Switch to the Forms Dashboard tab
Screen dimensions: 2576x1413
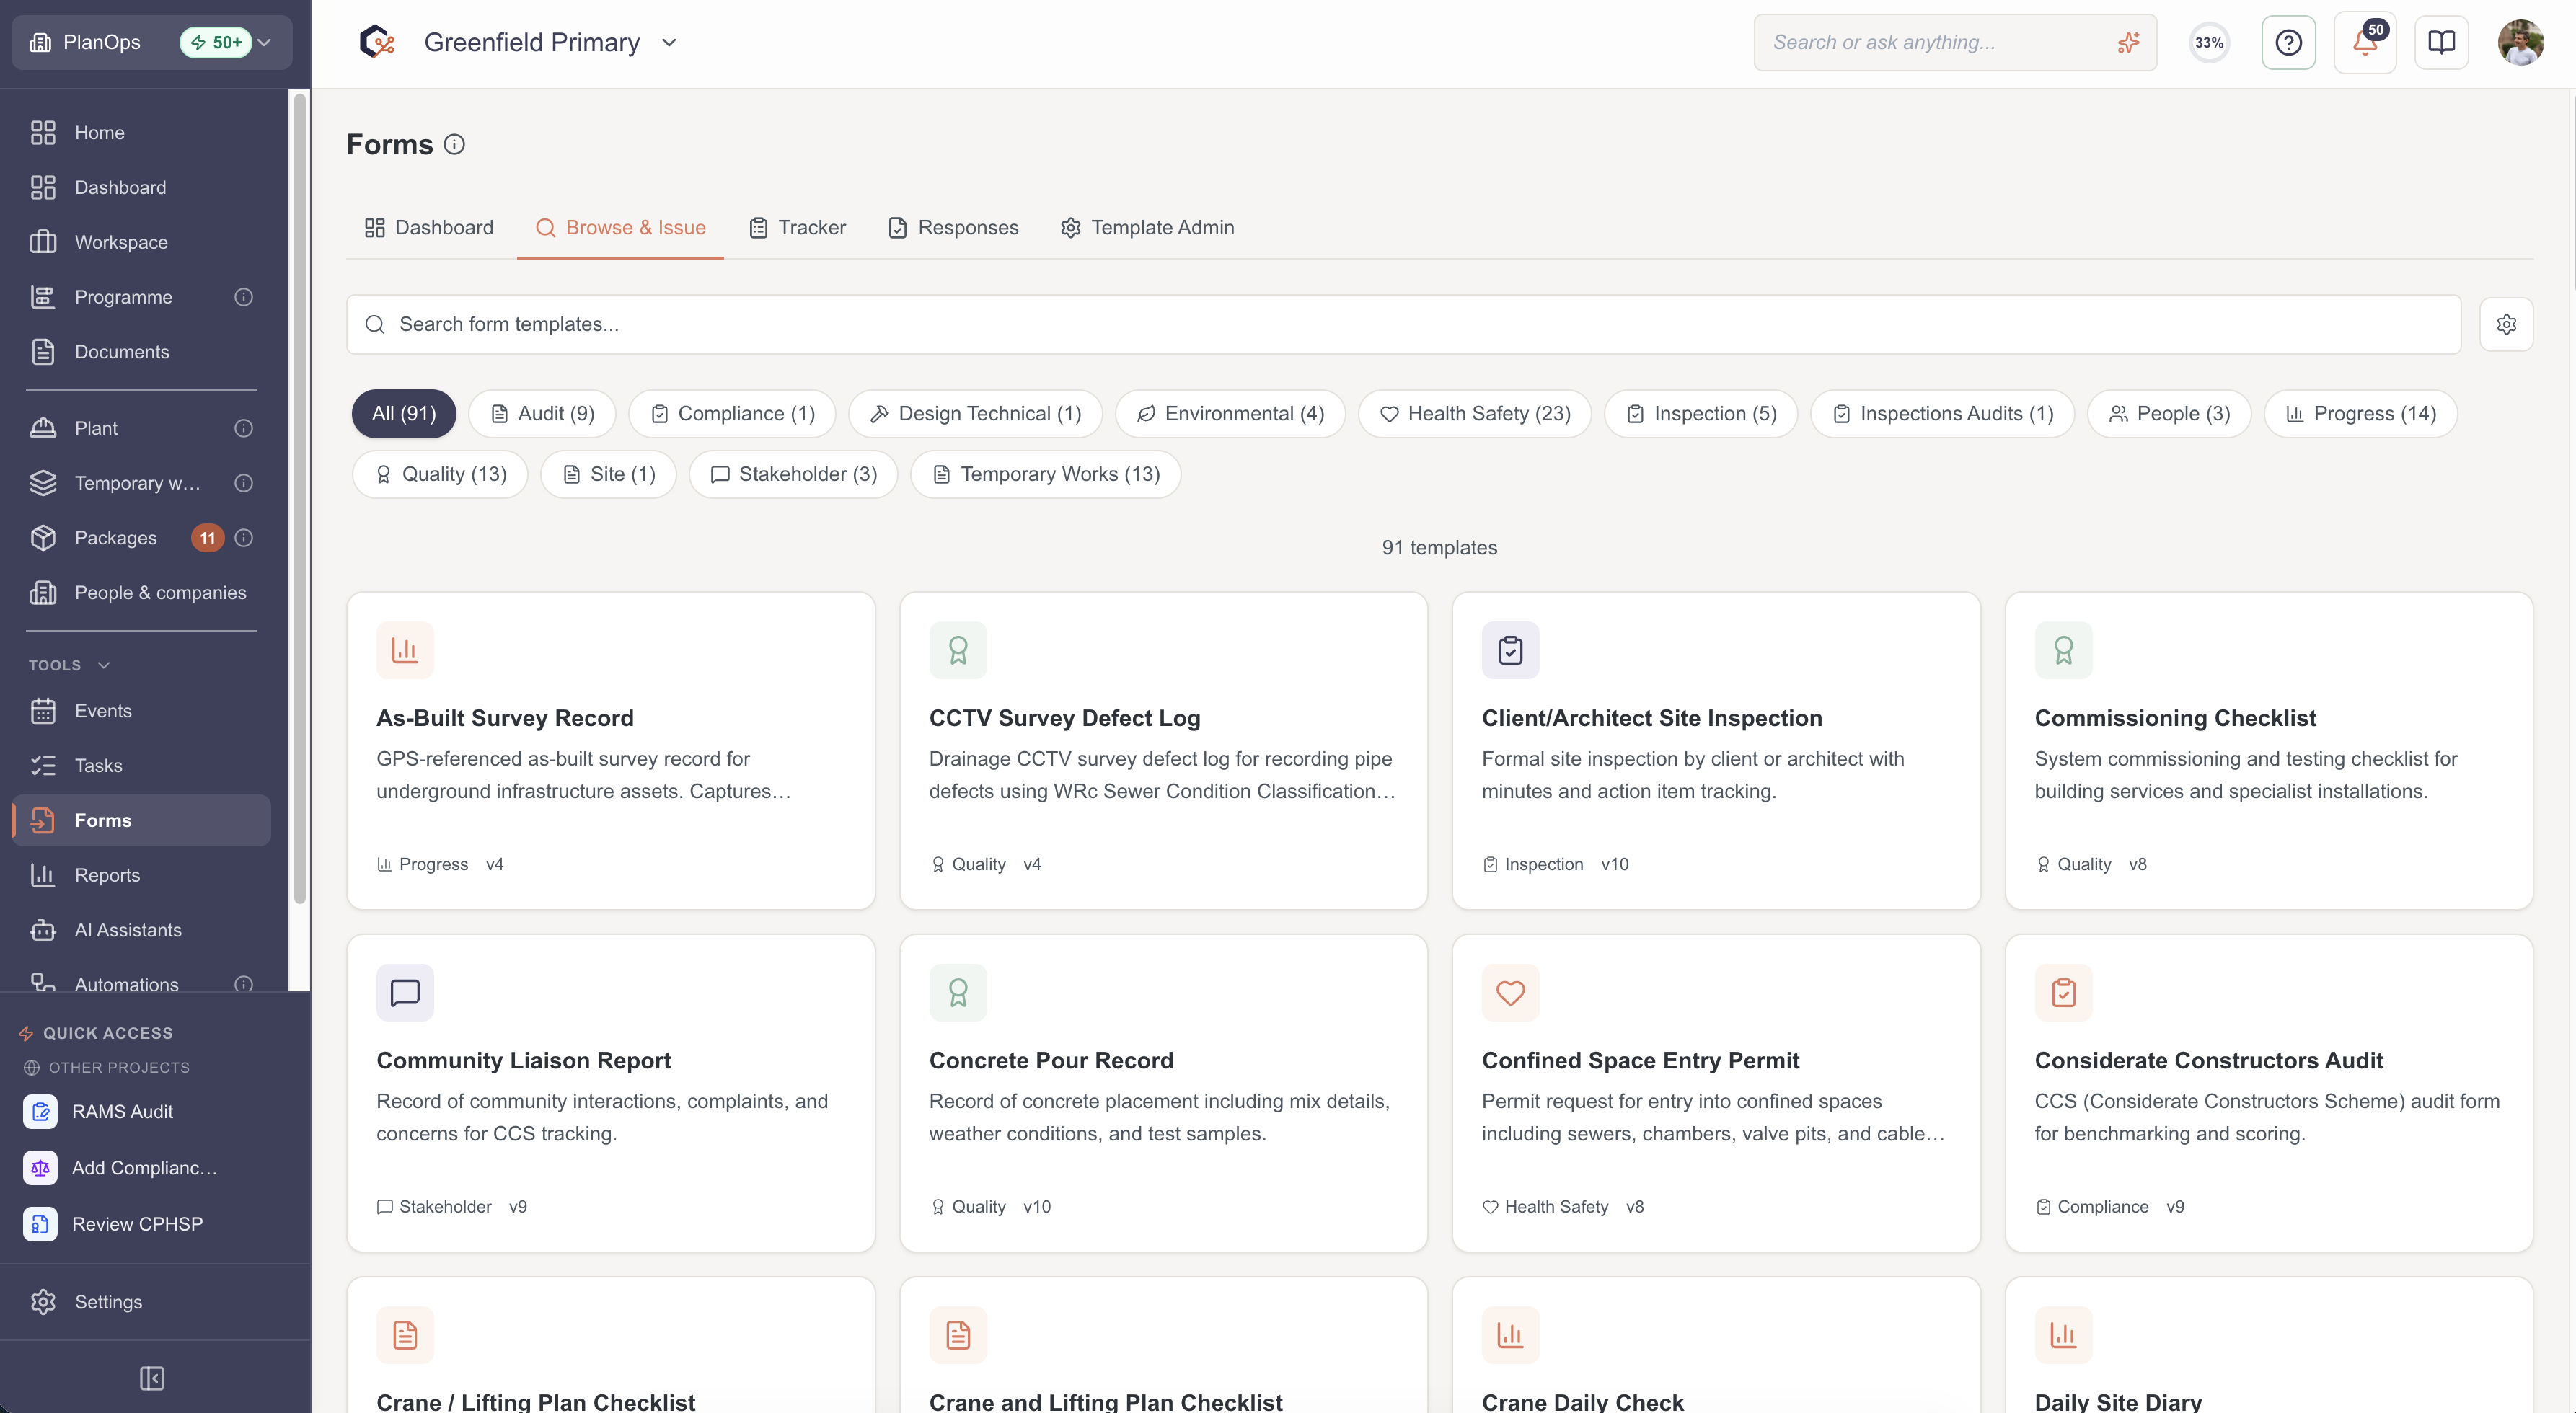(x=429, y=228)
